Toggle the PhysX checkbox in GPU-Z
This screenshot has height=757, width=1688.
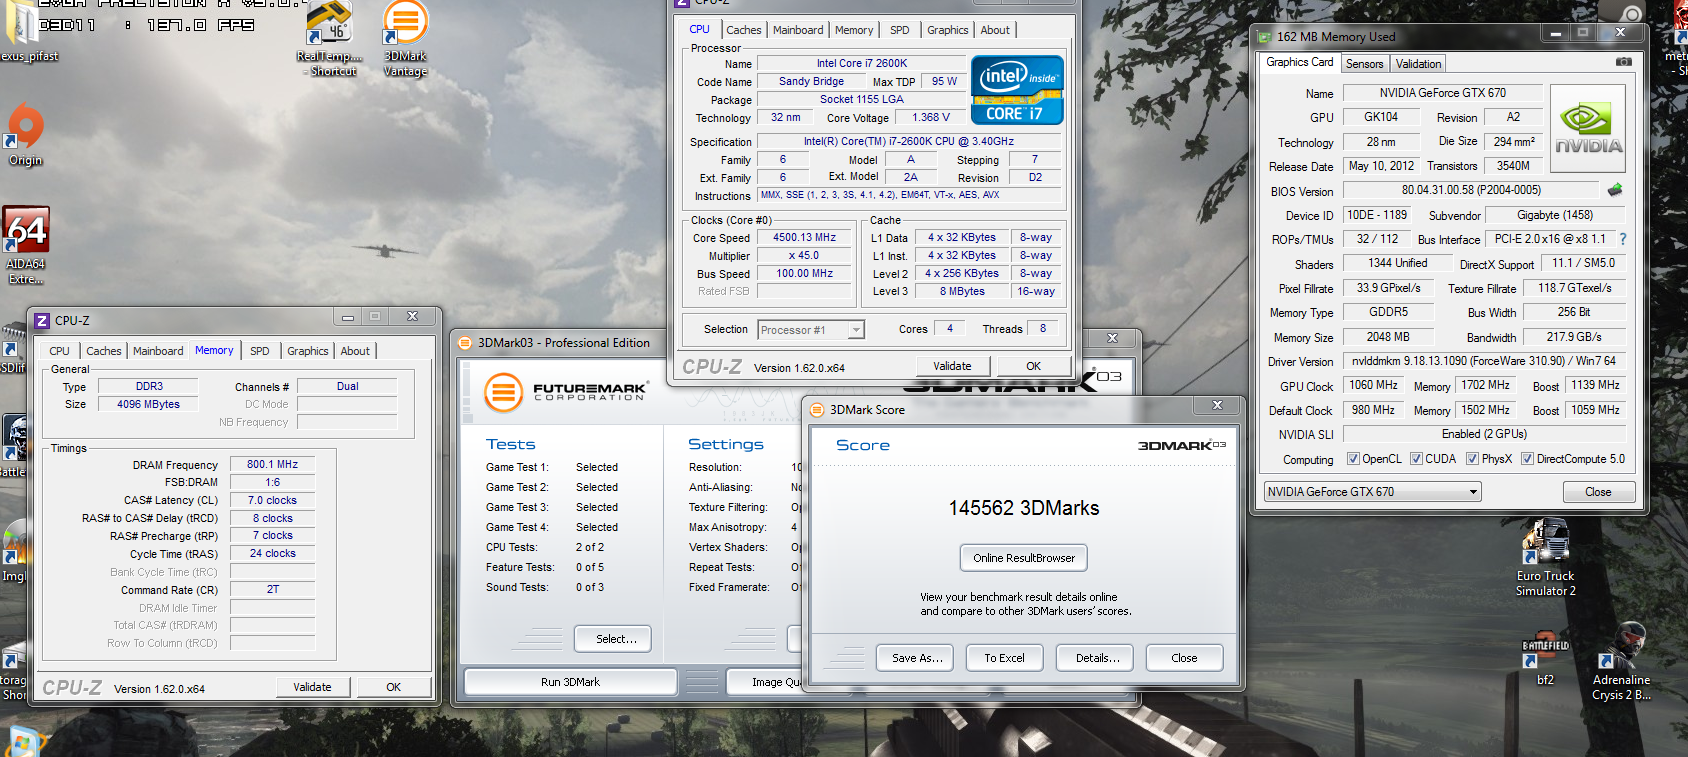pos(1472,459)
